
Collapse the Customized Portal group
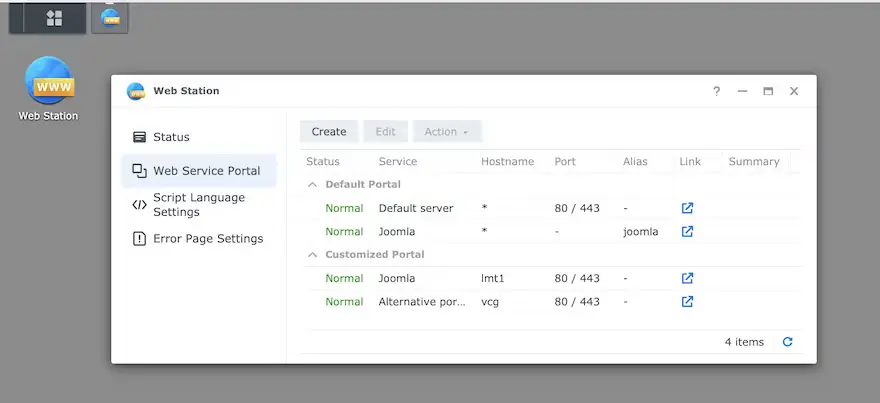pos(313,255)
